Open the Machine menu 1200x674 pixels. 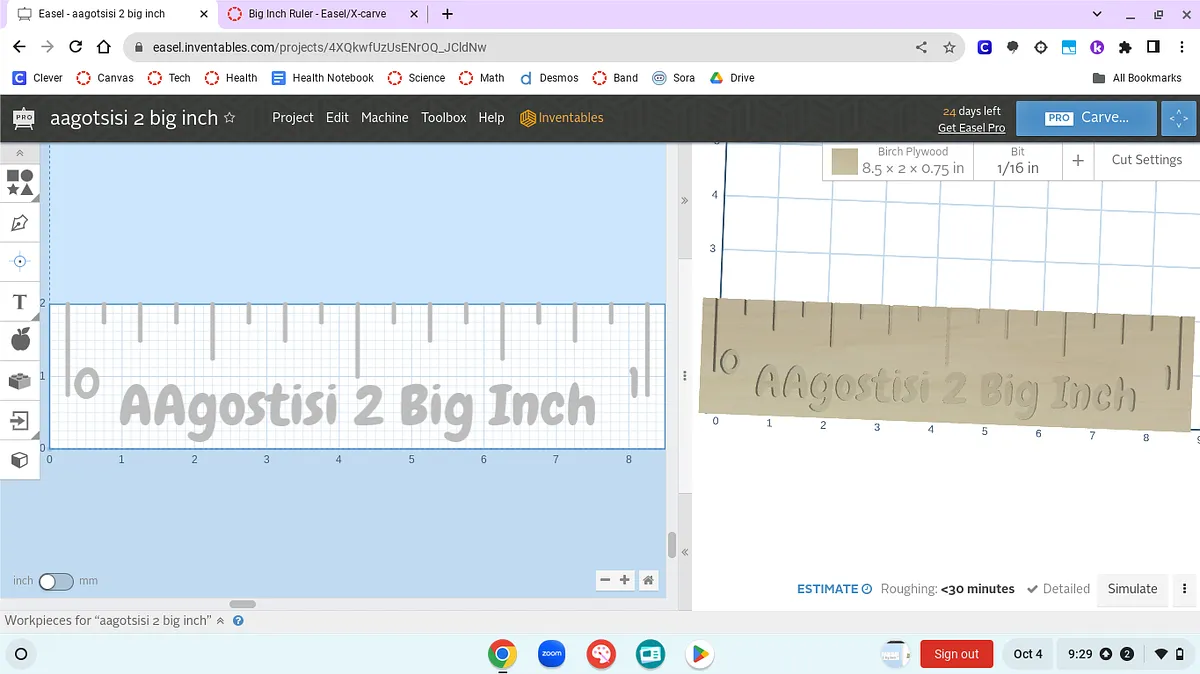[384, 118]
